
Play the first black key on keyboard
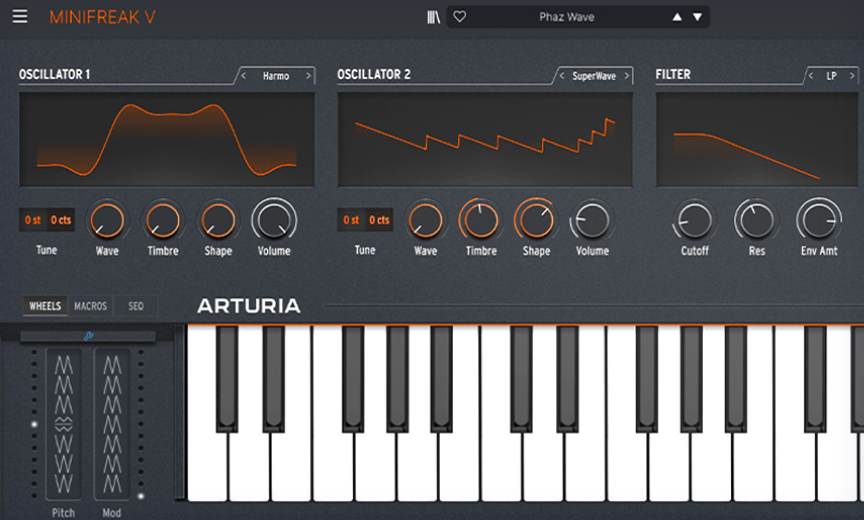[x=226, y=378]
